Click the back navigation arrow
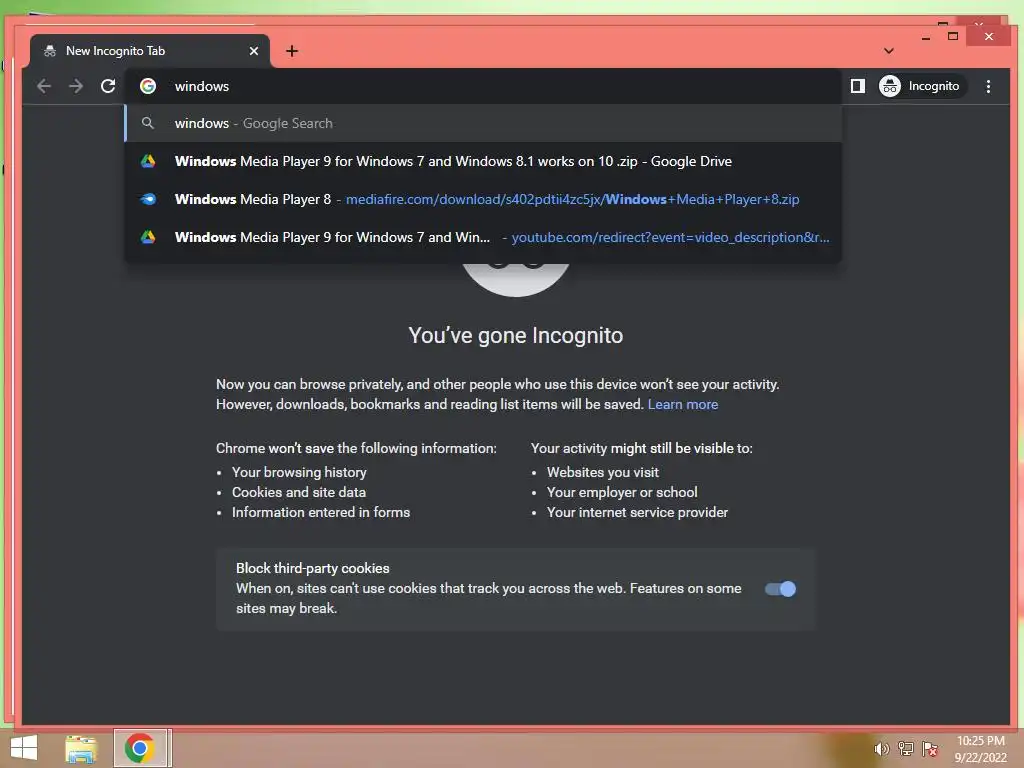 (x=44, y=86)
